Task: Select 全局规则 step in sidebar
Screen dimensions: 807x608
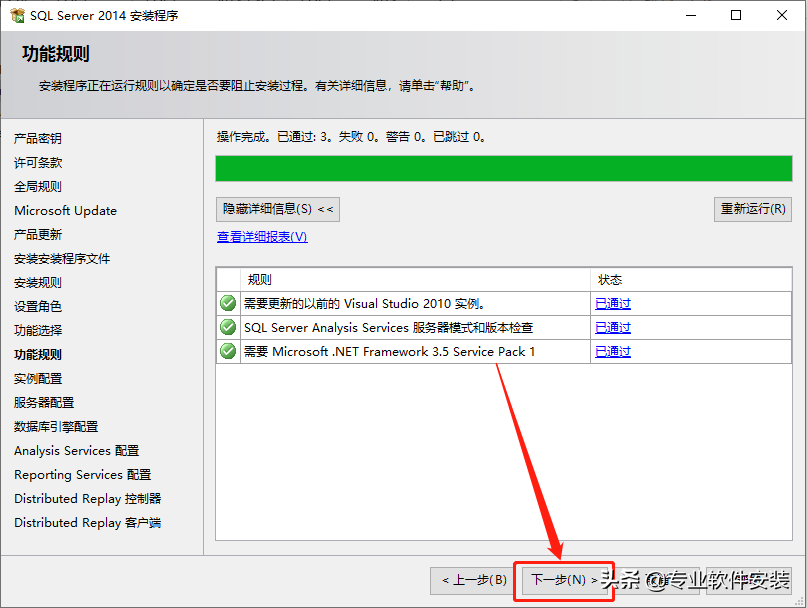Action: pos(38,186)
